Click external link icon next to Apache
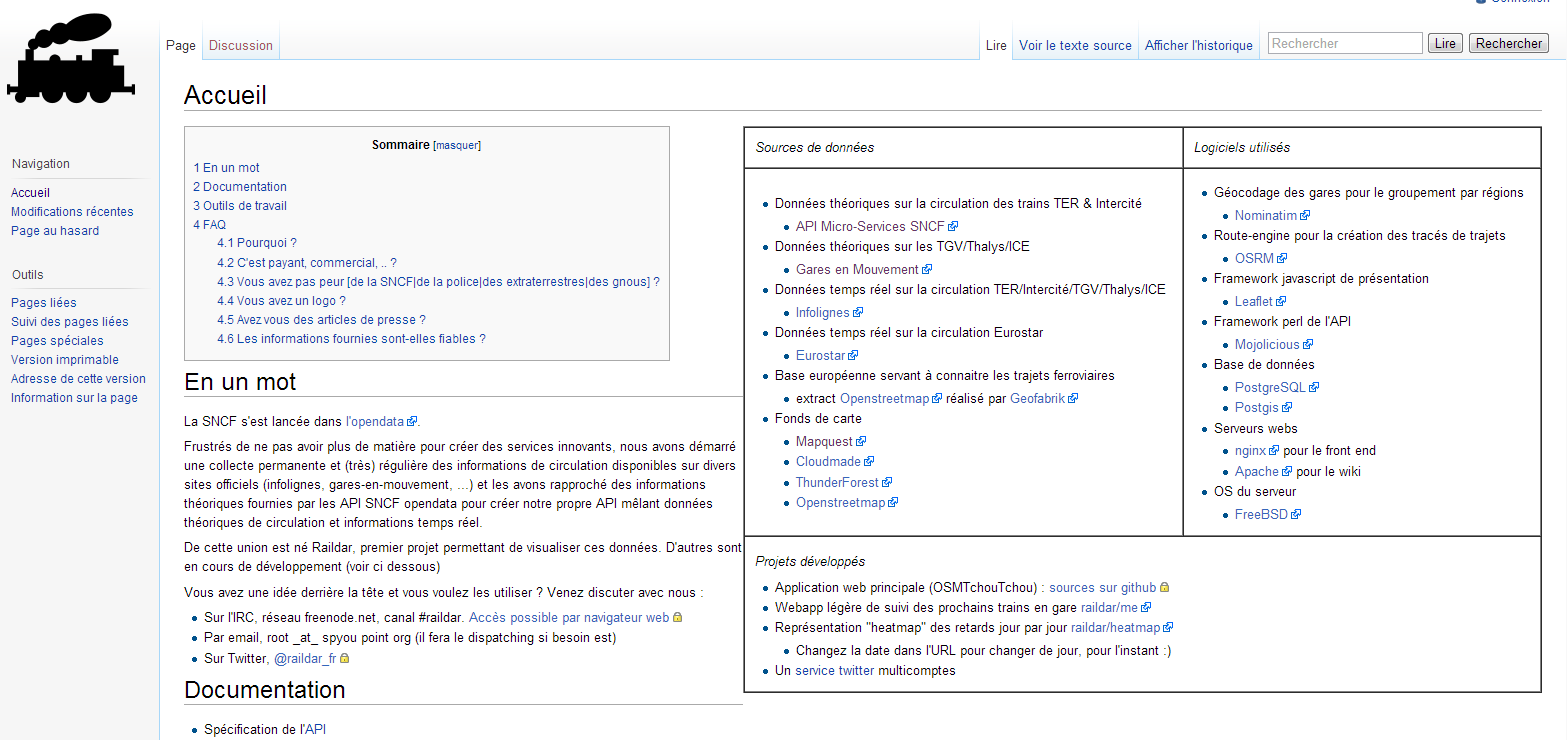The width and height of the screenshot is (1567, 740). 1287,472
